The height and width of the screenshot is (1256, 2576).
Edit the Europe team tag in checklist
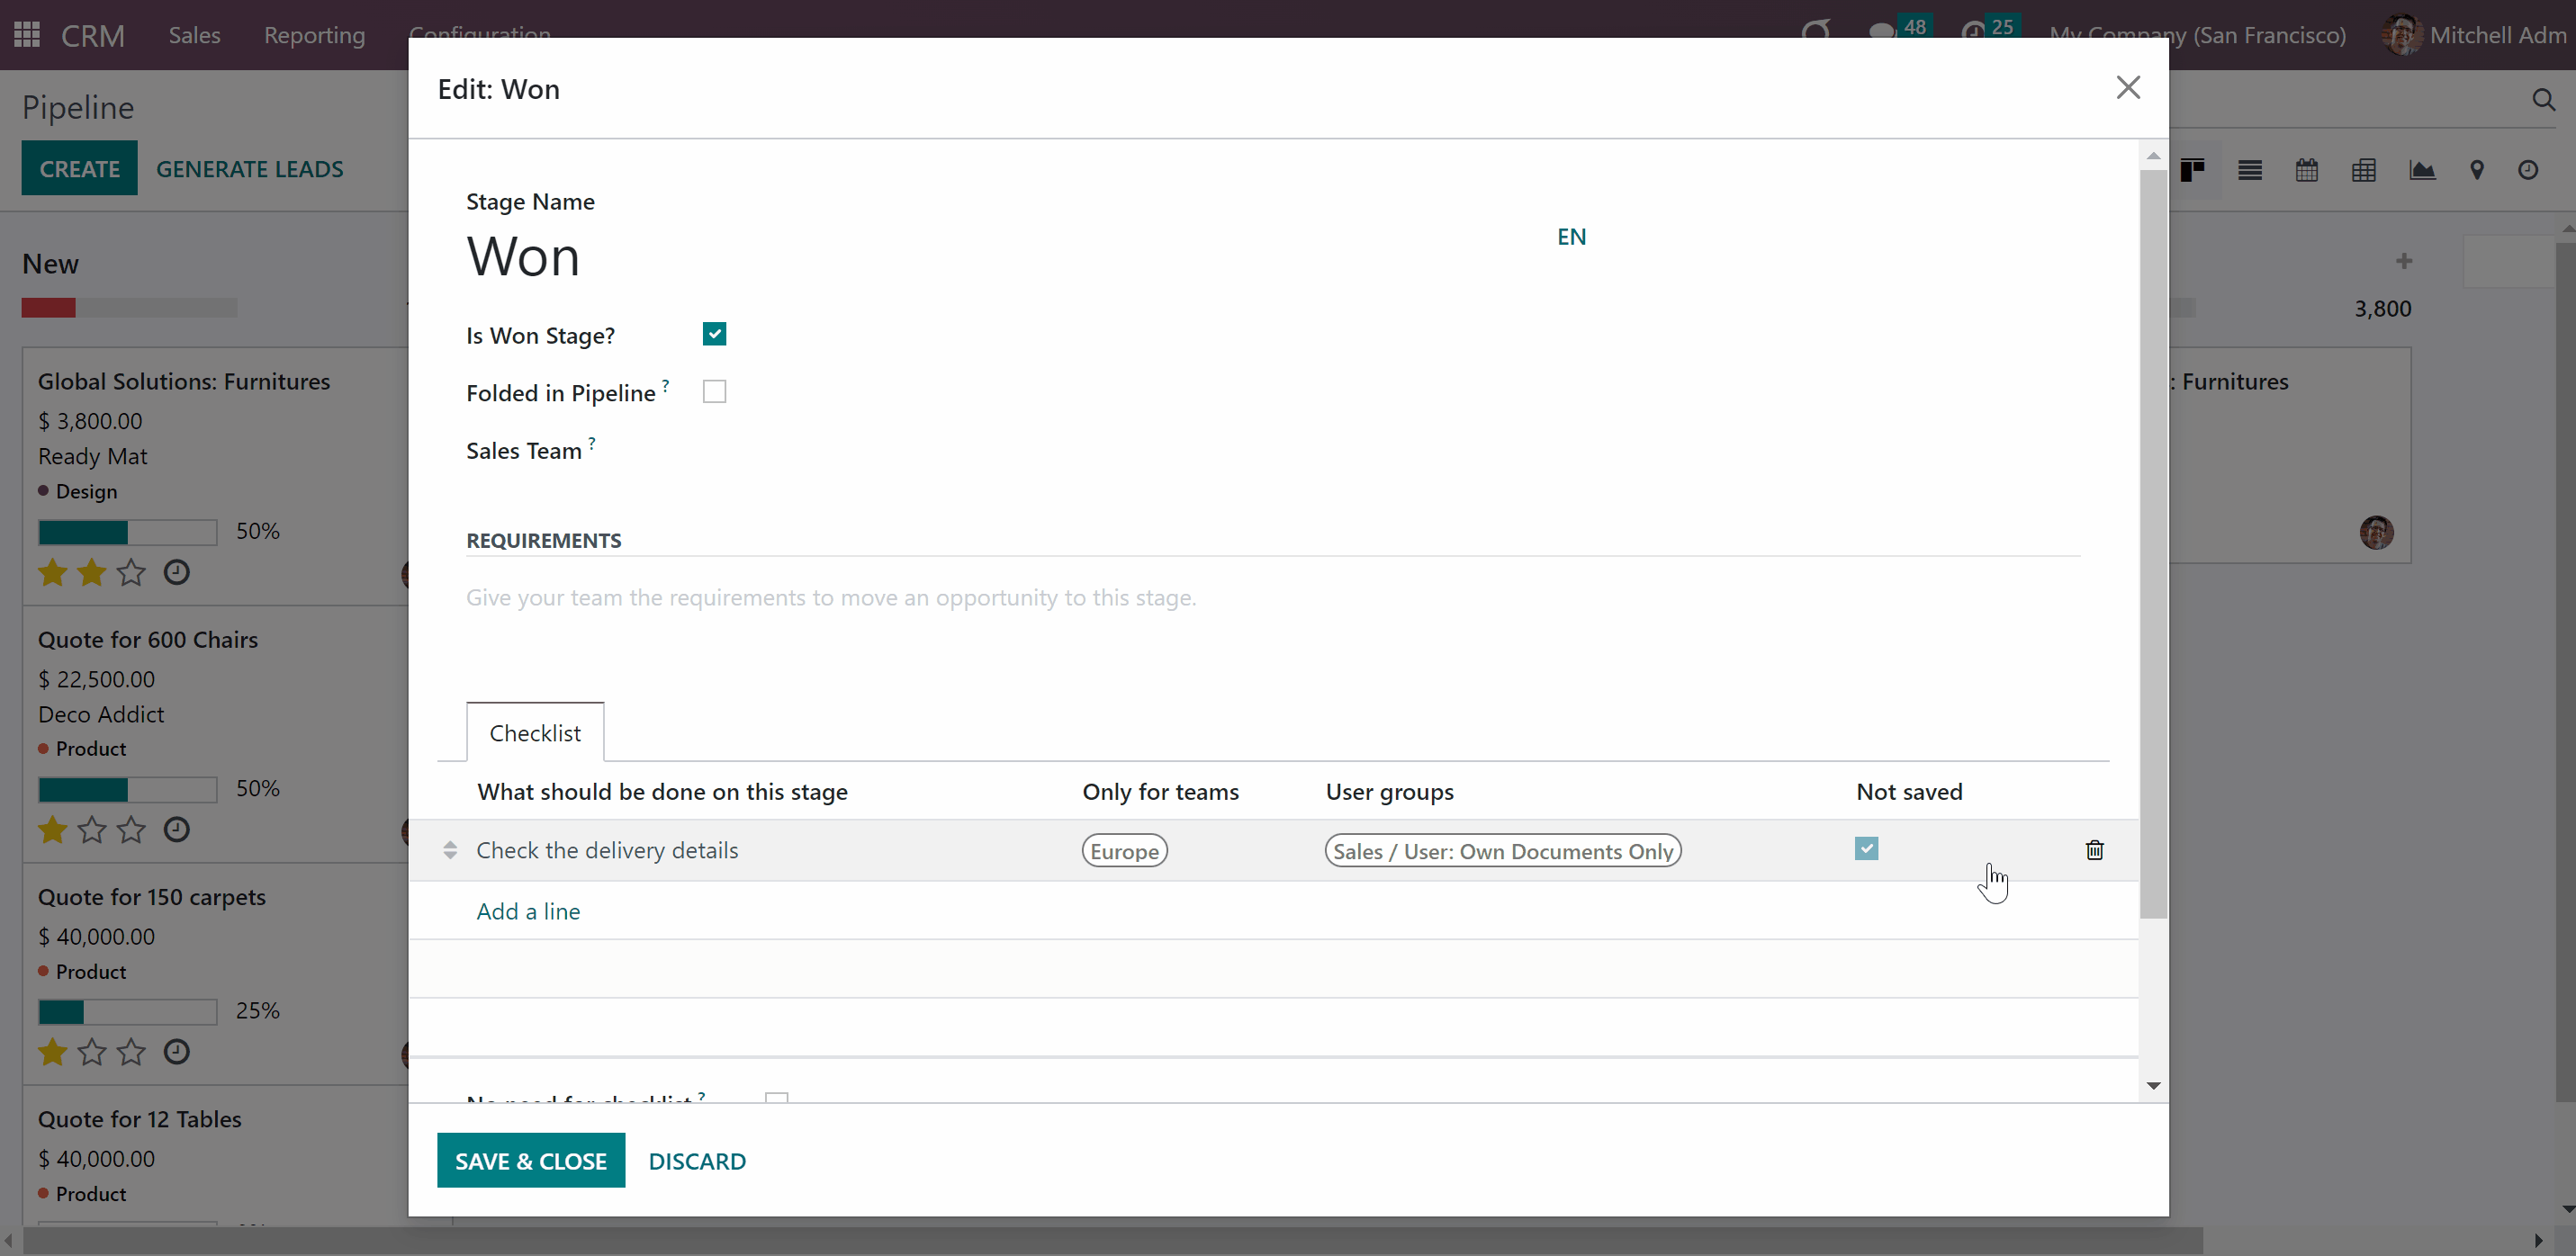coord(1124,851)
